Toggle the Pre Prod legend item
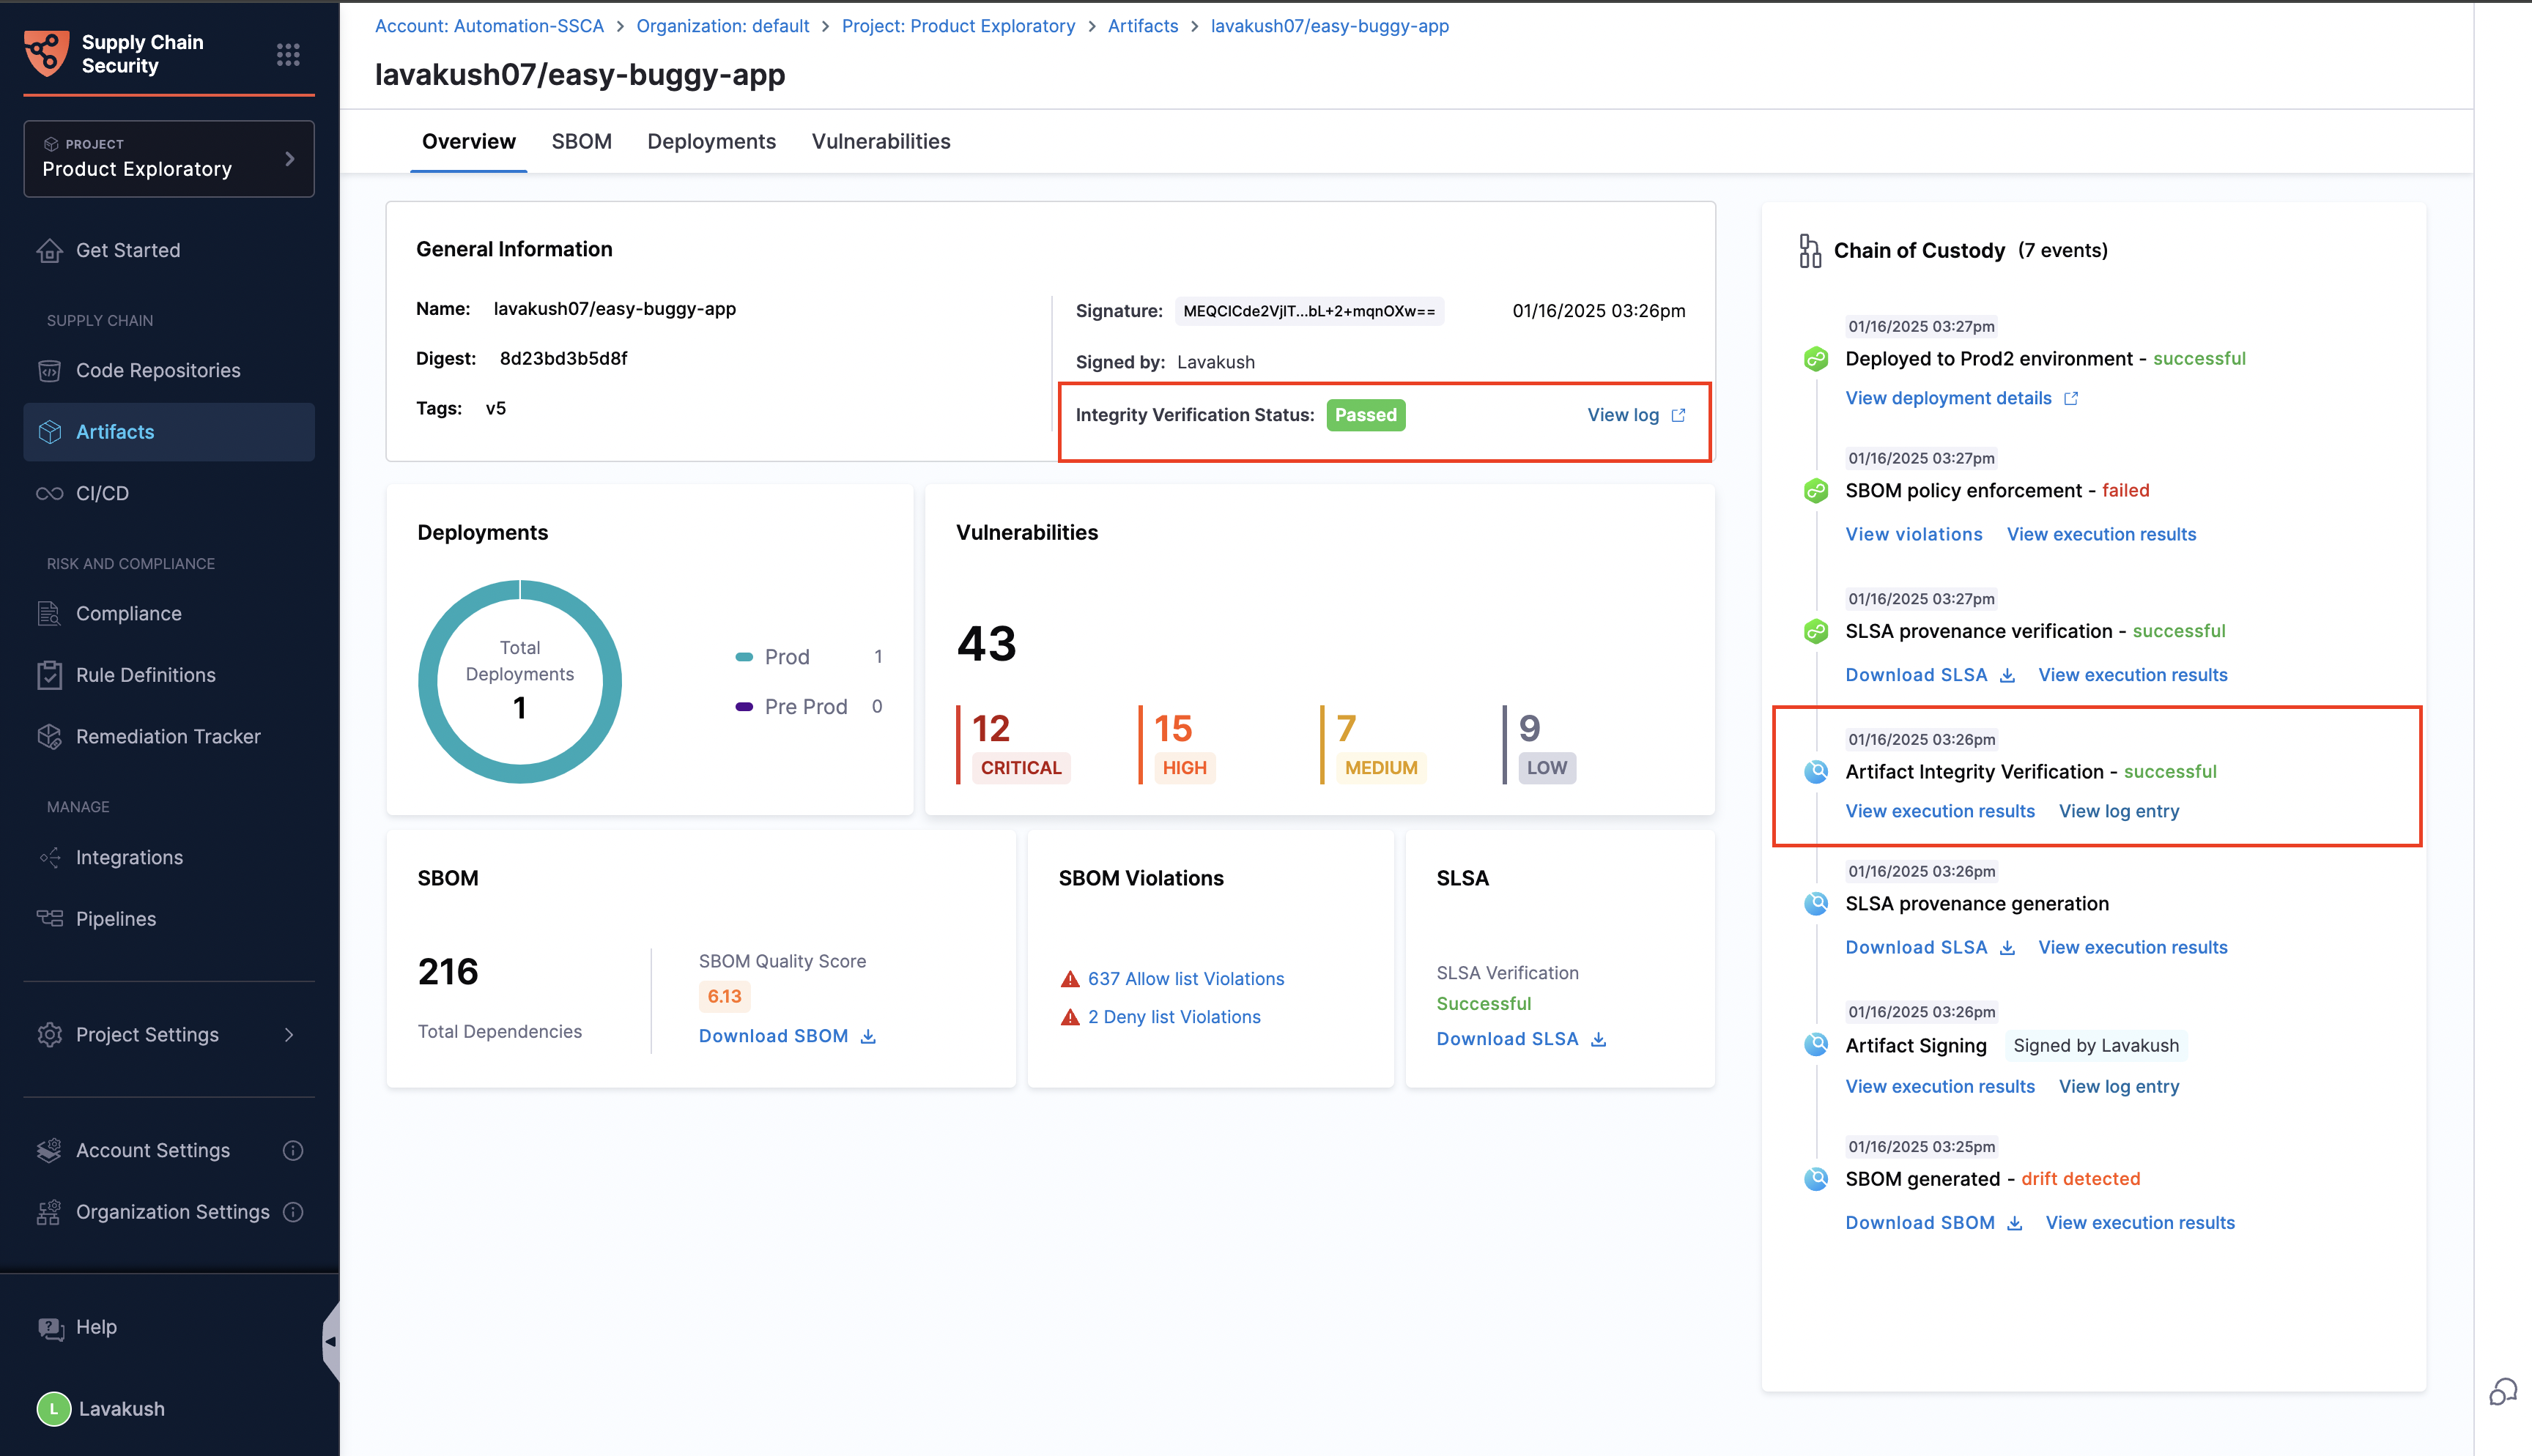 [805, 707]
